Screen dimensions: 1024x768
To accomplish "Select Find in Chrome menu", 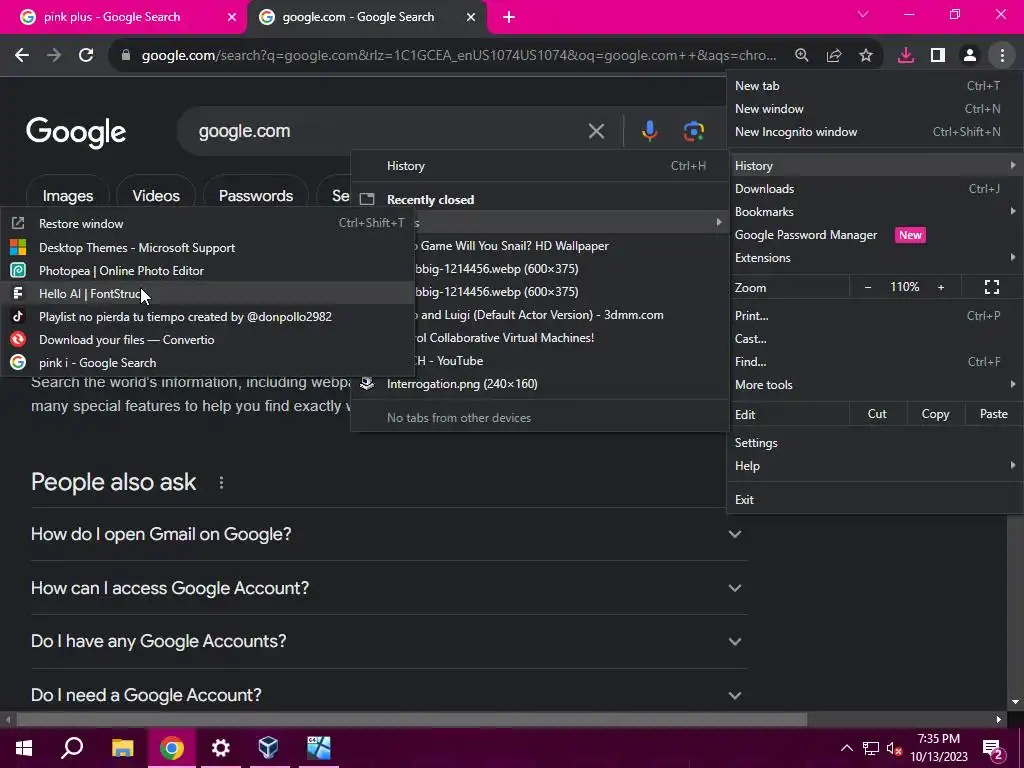I will click(x=875, y=362).
